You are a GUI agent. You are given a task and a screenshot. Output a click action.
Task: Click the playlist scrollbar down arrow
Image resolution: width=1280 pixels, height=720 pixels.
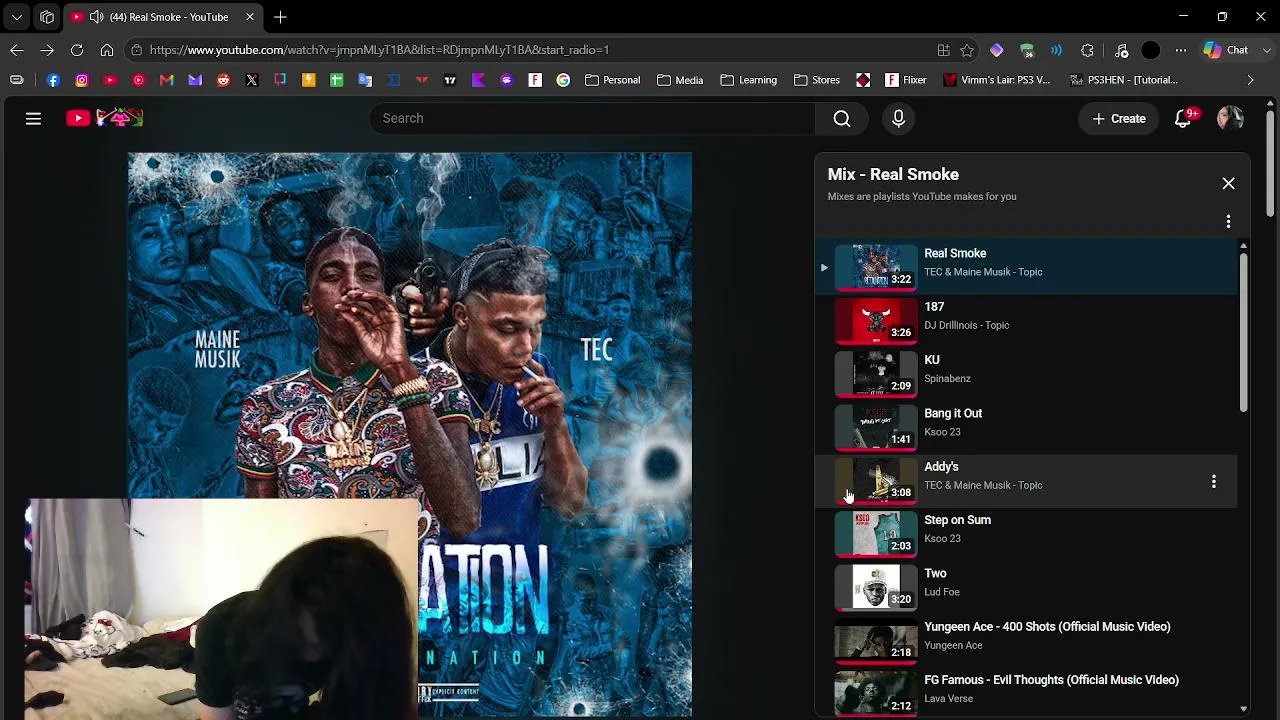(1243, 709)
